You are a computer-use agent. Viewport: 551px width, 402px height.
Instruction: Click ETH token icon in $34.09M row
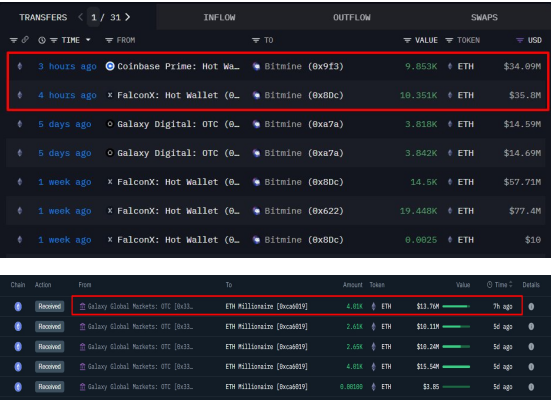coord(450,66)
